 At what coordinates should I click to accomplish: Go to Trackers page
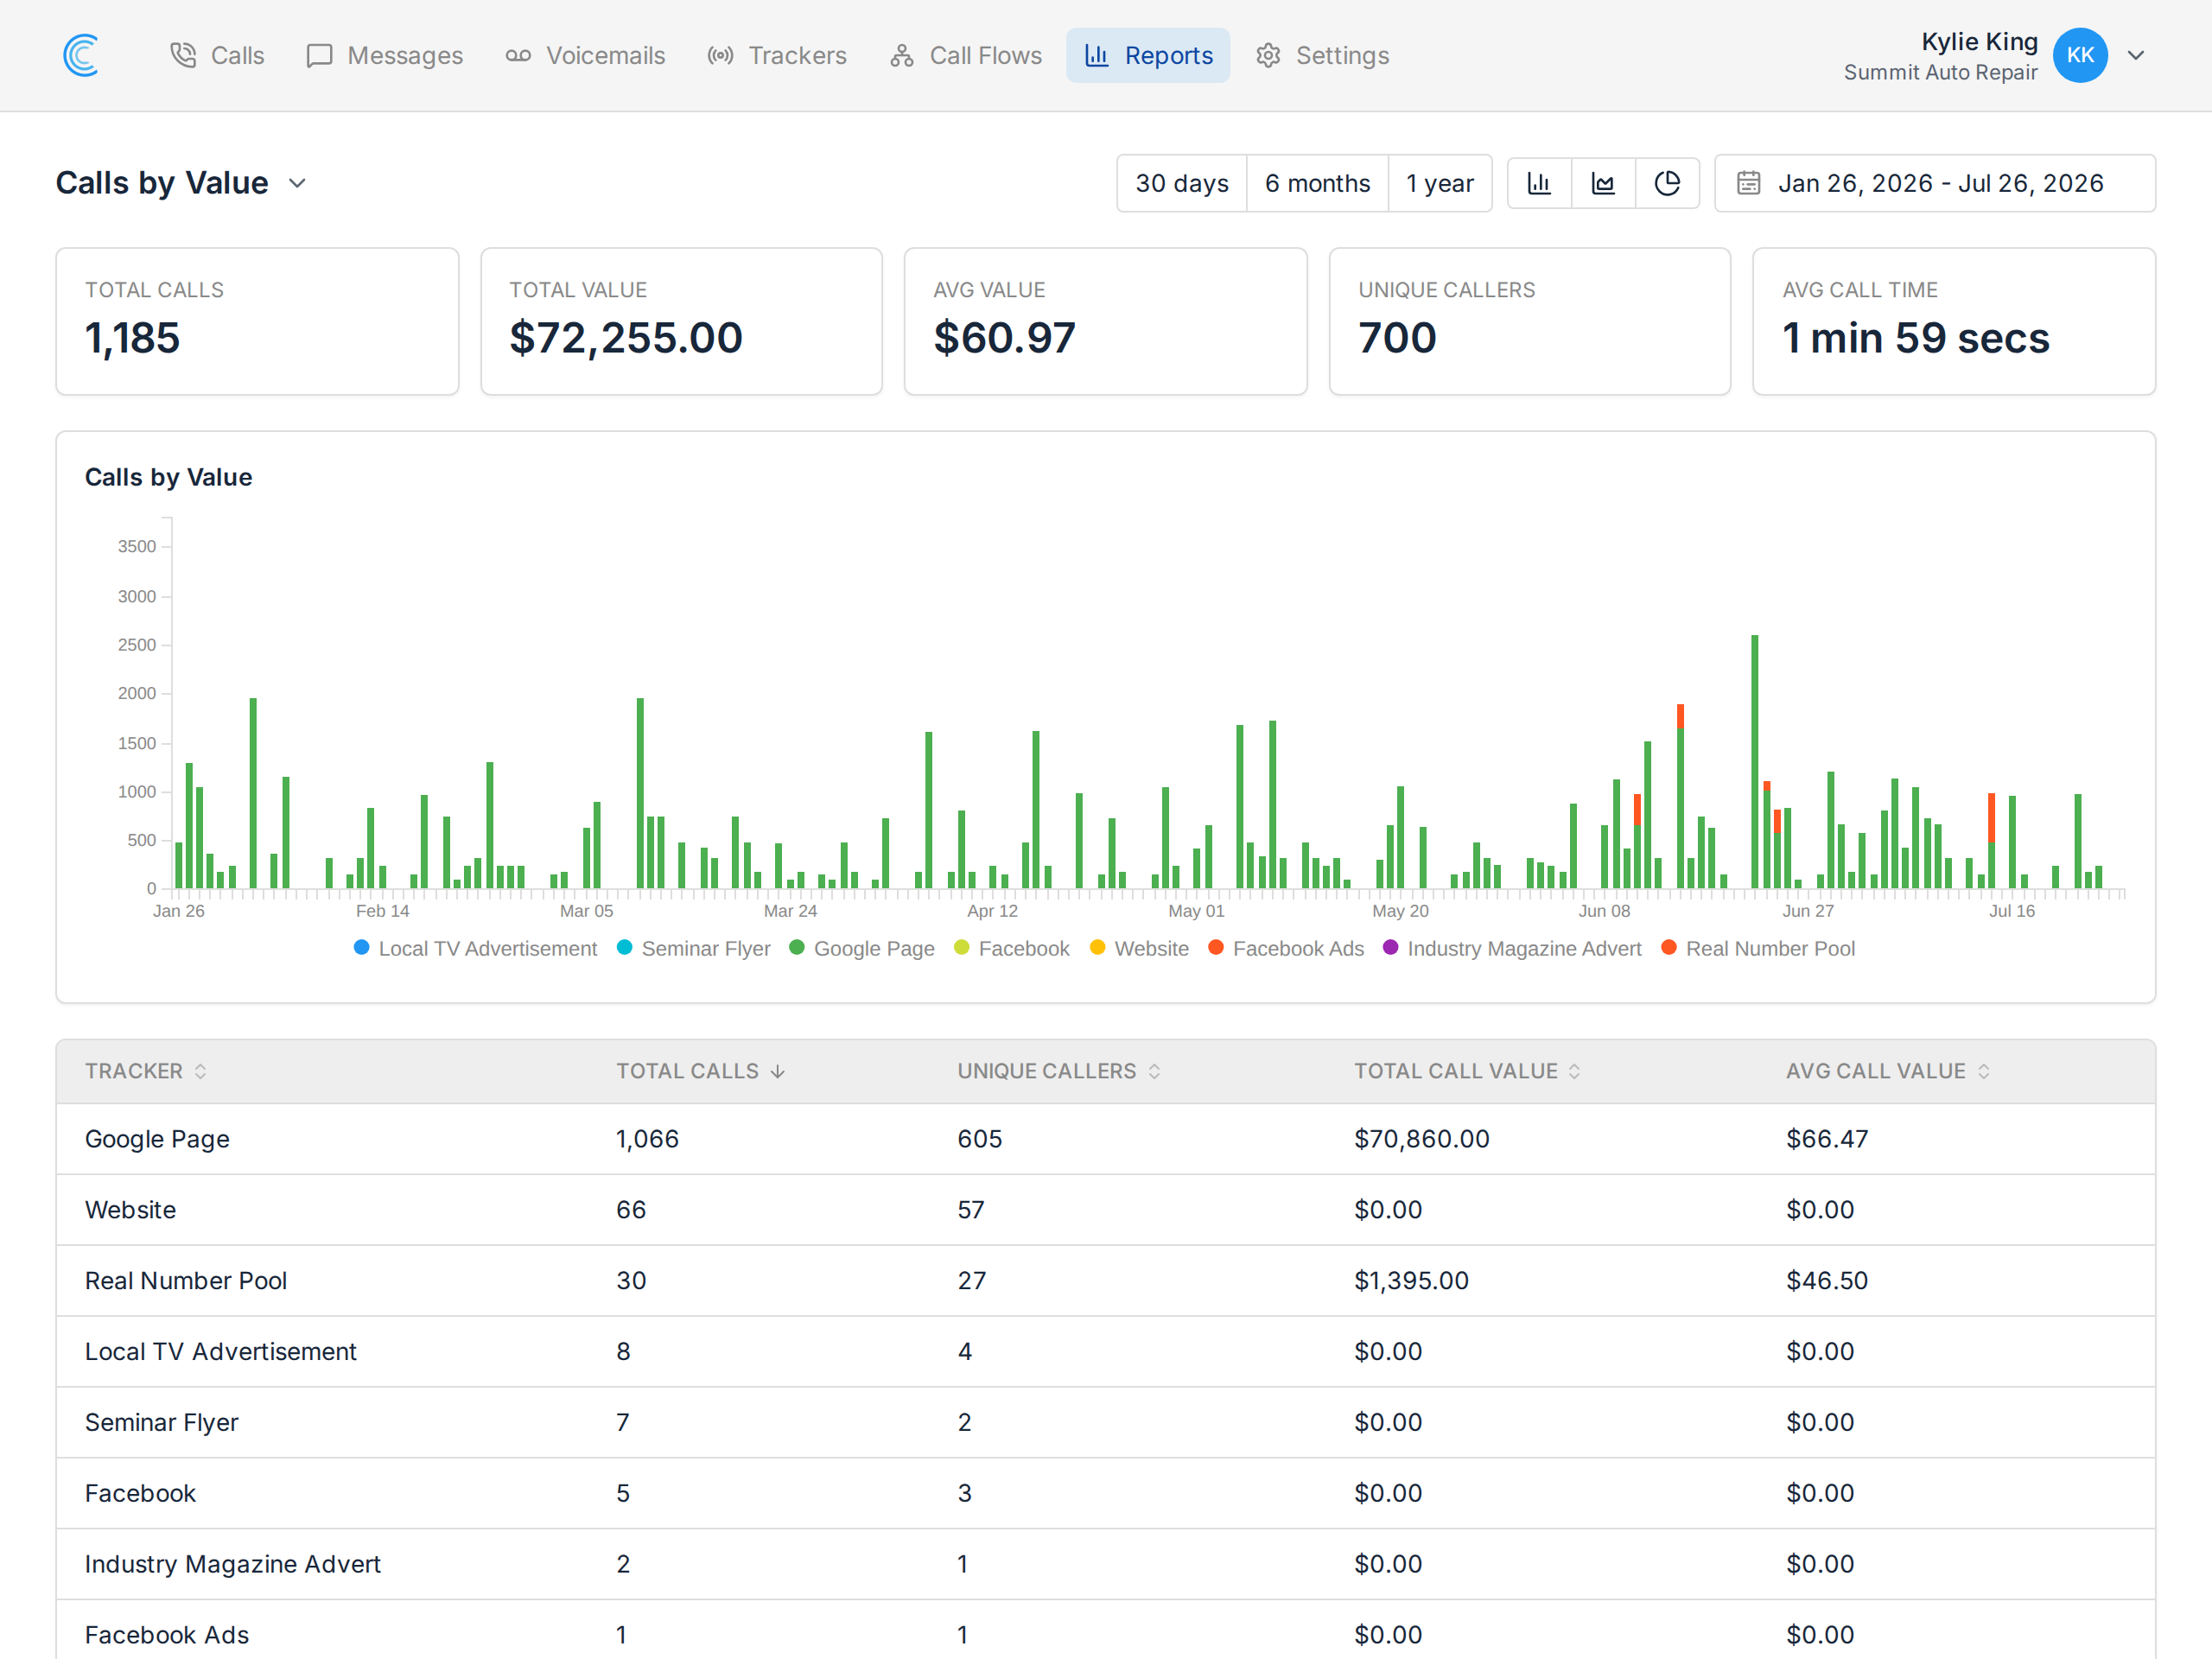click(x=777, y=55)
